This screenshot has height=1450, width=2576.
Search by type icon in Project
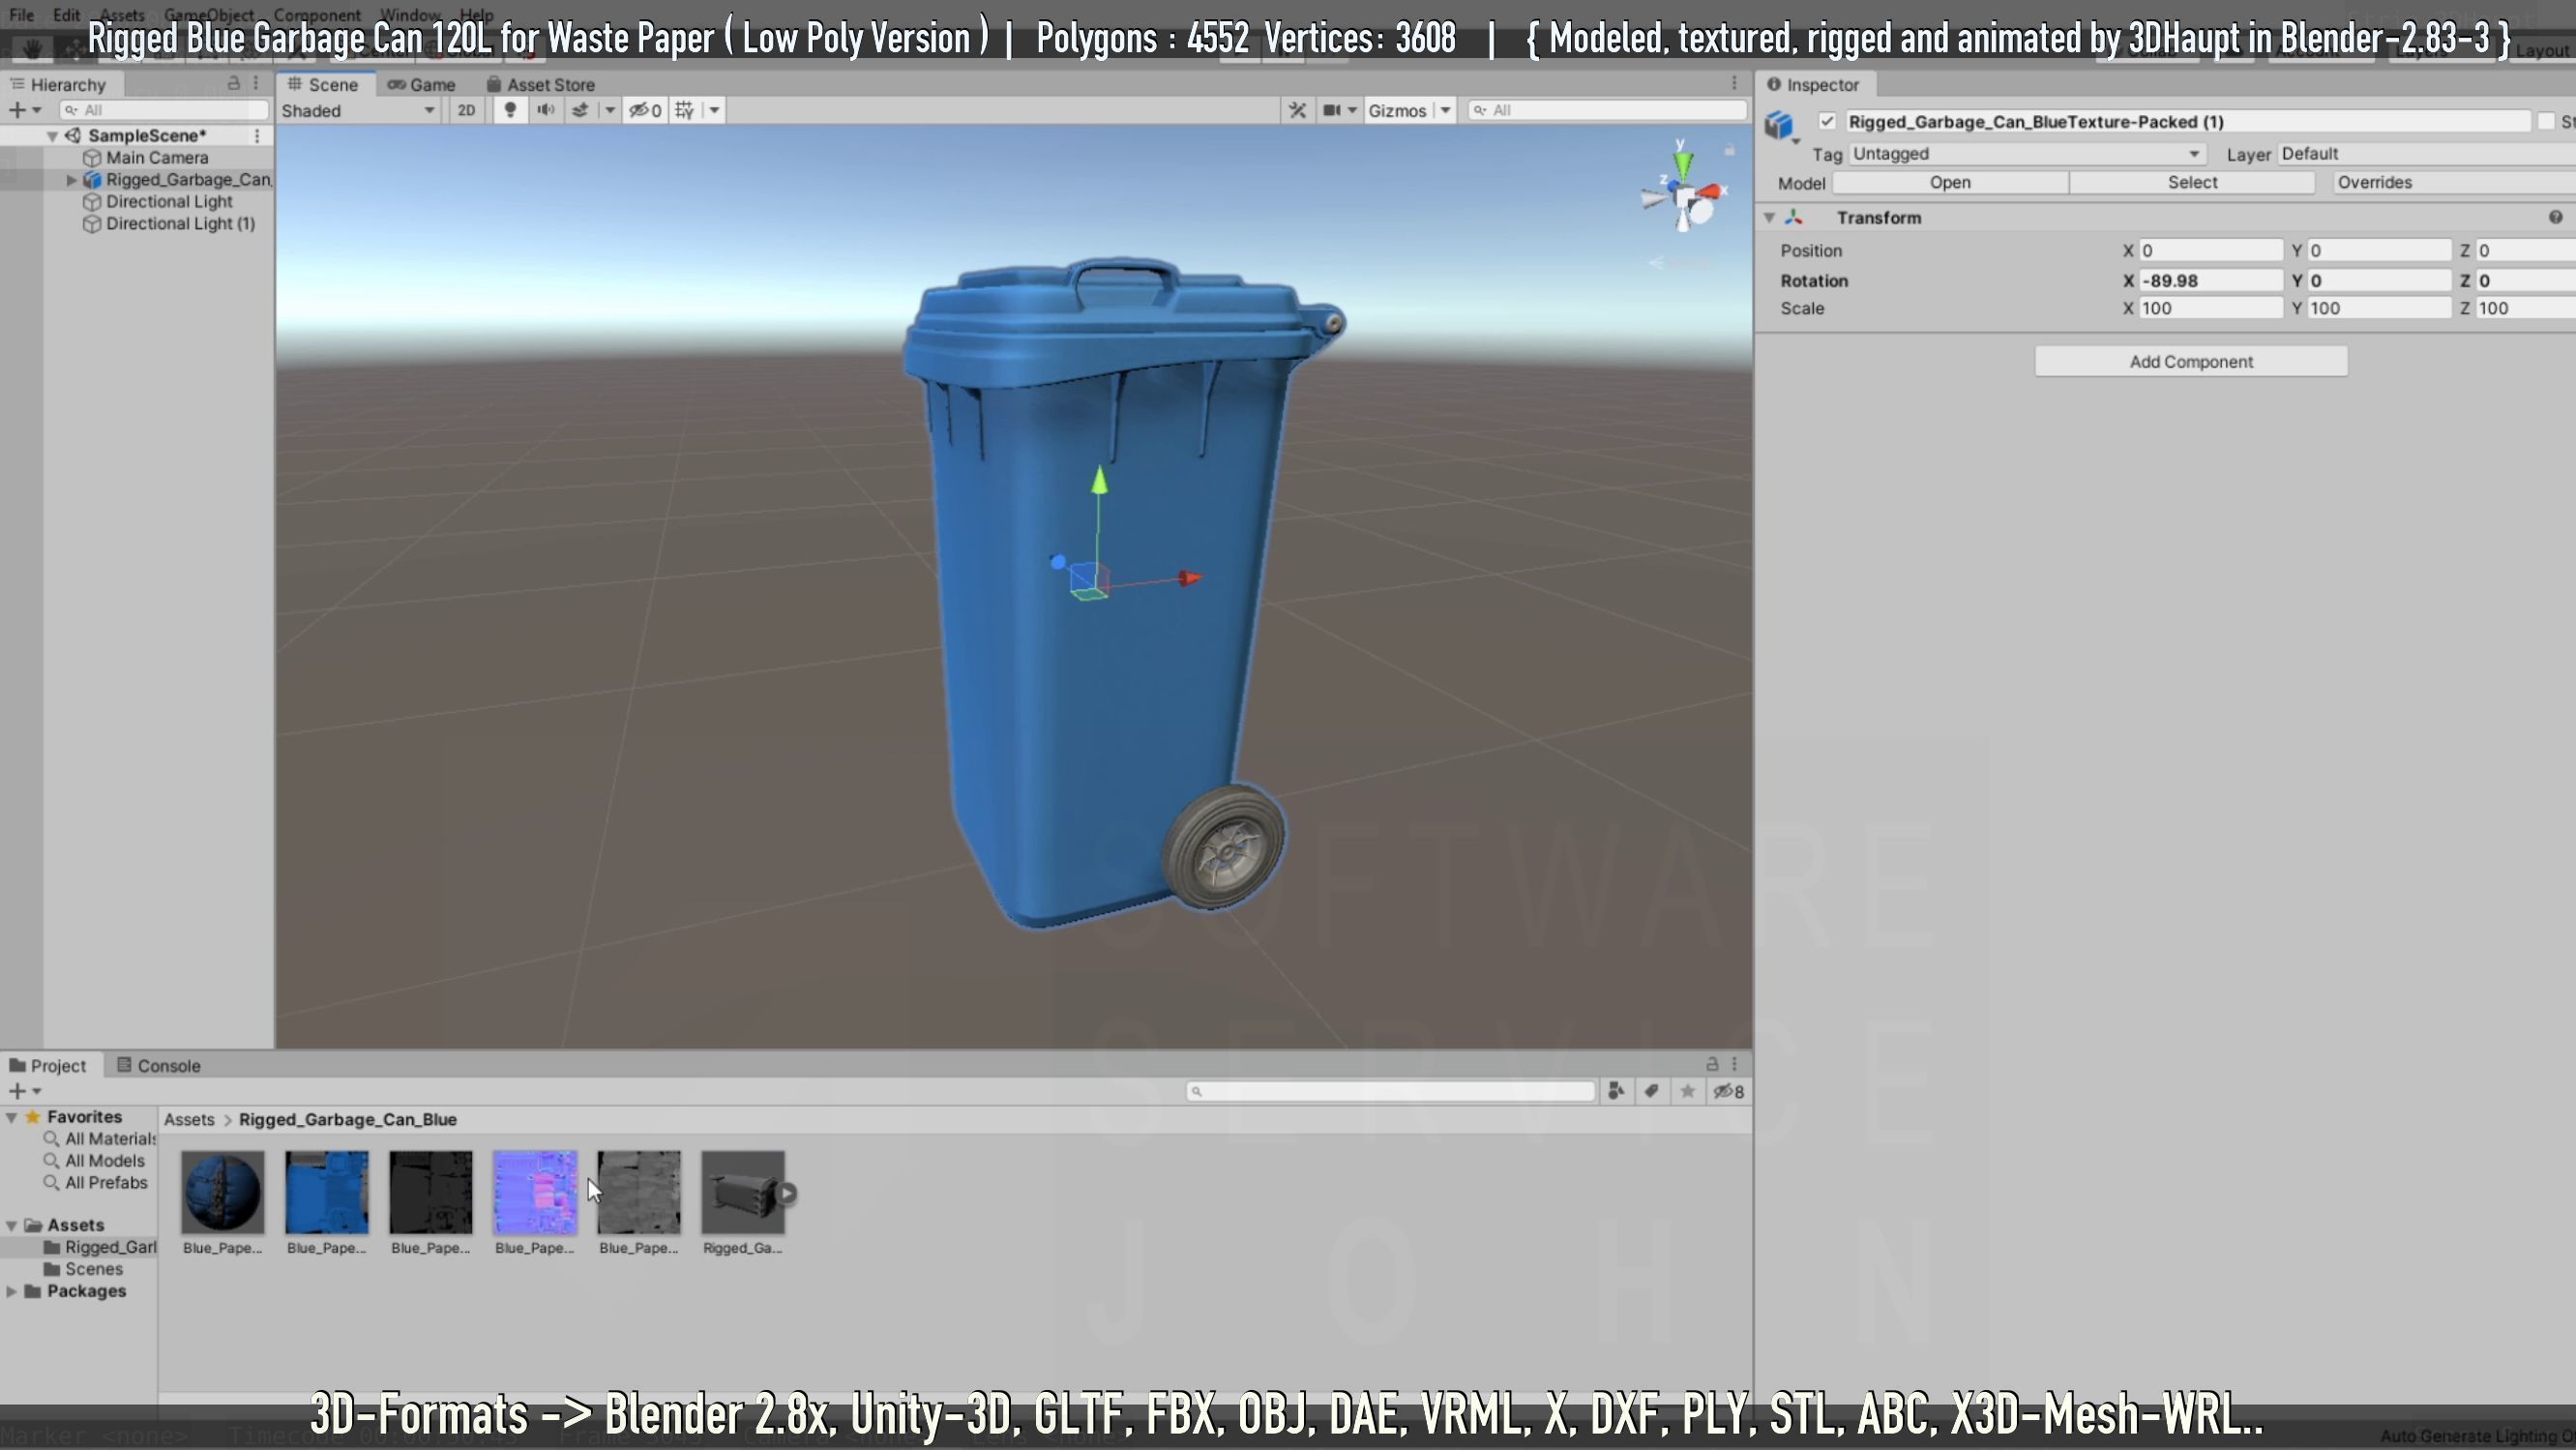tap(1616, 1092)
